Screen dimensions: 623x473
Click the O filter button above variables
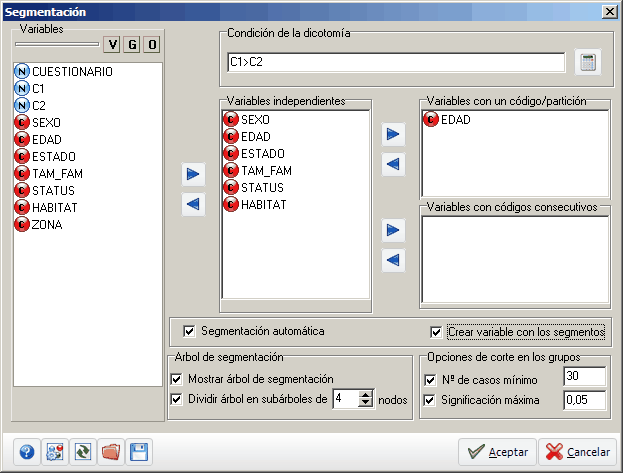[152, 45]
